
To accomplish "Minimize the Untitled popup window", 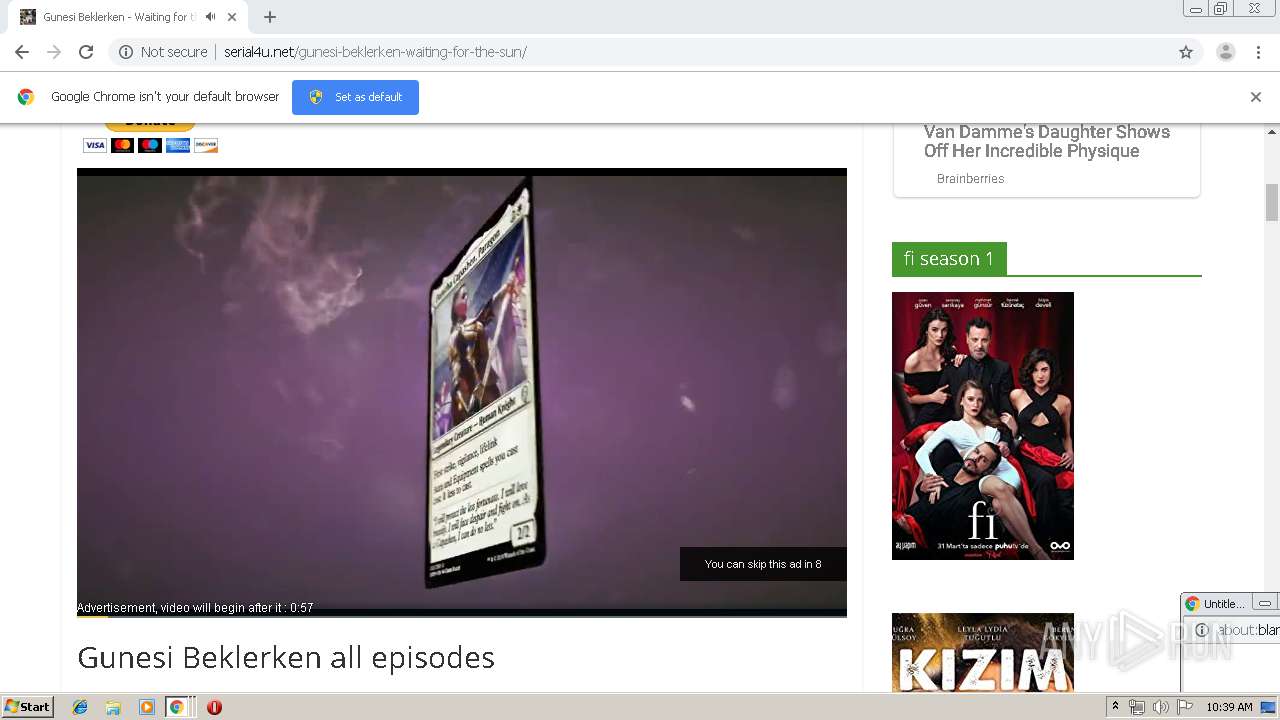I will 1265,604.
